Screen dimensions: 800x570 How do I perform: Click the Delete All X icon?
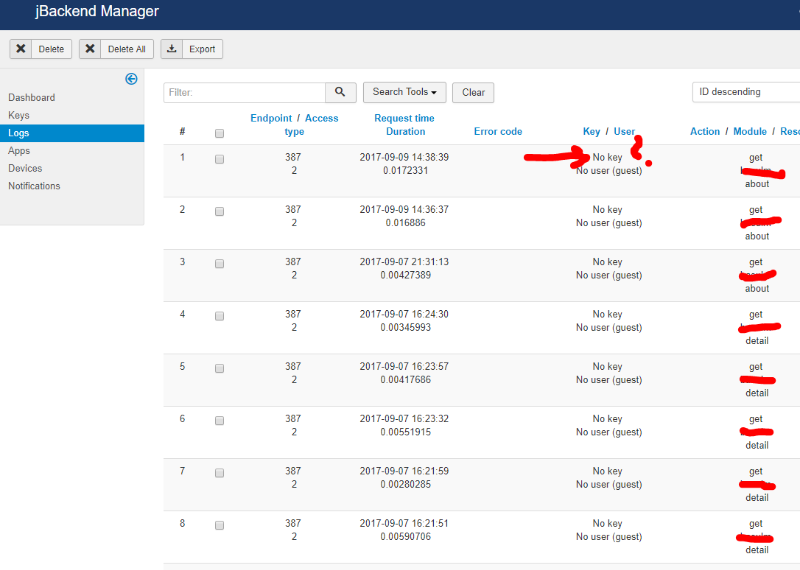pyautogui.click(x=90, y=49)
